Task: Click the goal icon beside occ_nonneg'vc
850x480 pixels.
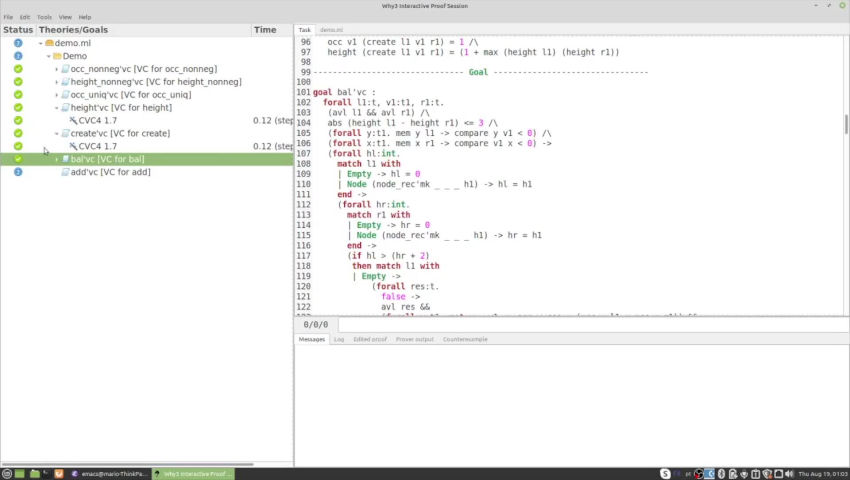Action: pyautogui.click(x=65, y=69)
